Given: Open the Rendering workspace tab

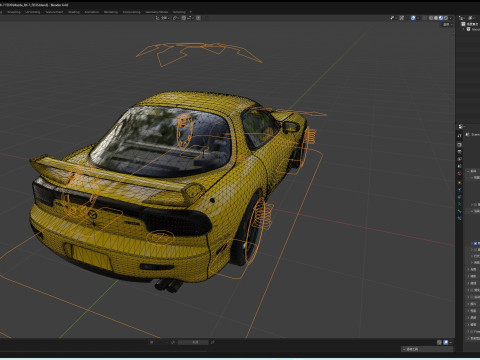Looking at the screenshot, I should pos(111,12).
